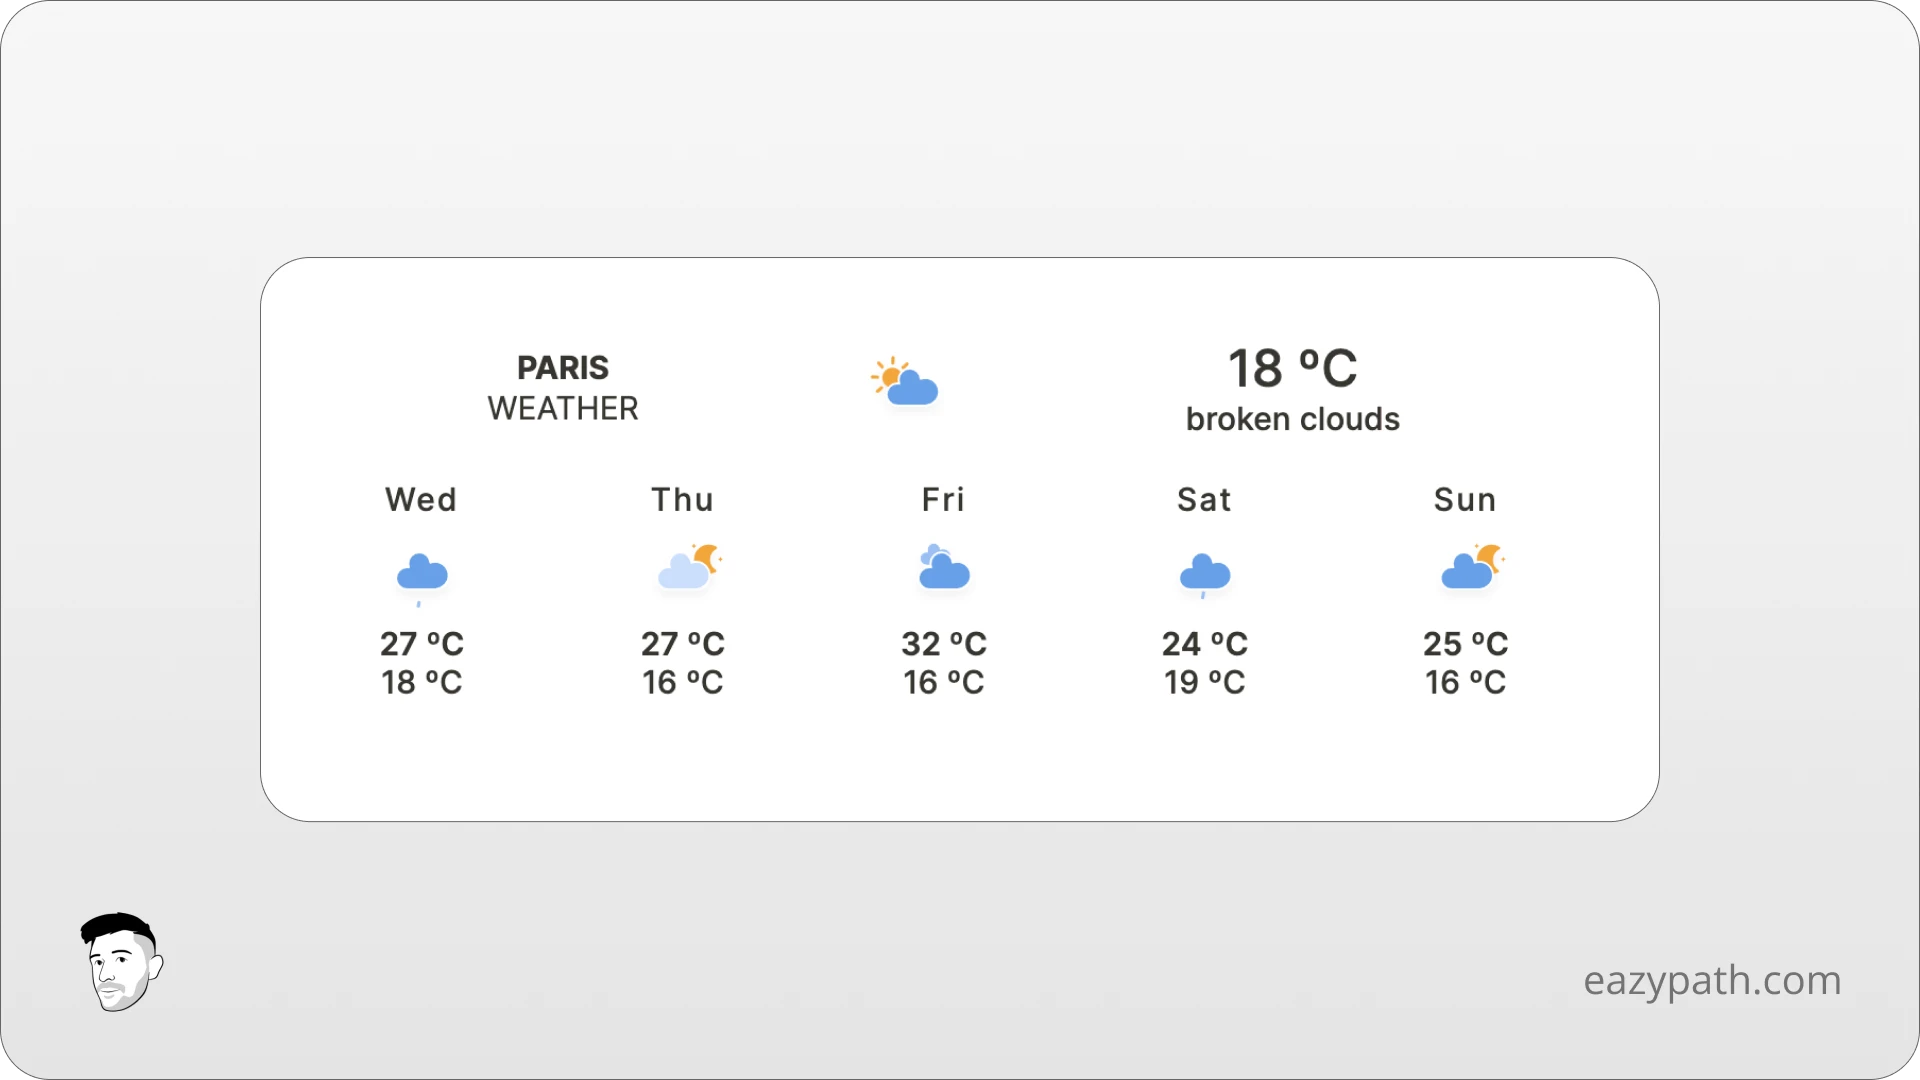The height and width of the screenshot is (1080, 1920).
Task: Click Thursday's cloud with moon icon
Action: (x=686, y=568)
